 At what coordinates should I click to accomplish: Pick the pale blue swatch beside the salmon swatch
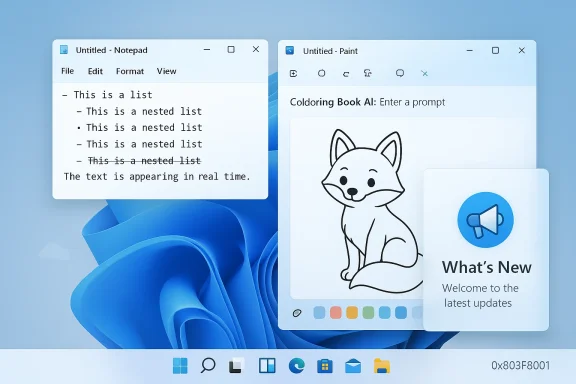[319, 313]
